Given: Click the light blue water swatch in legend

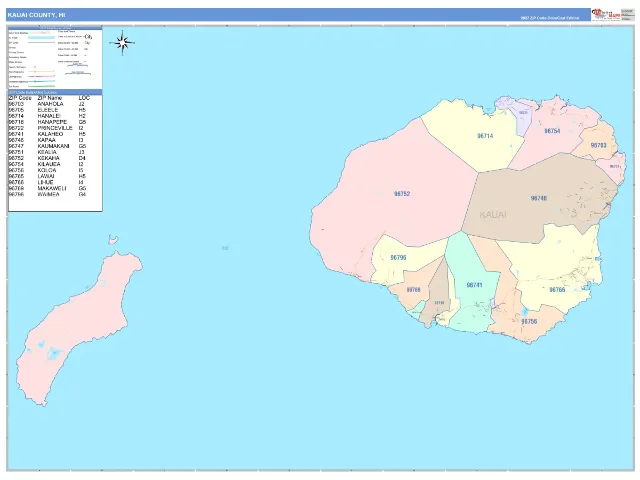Looking at the screenshot, I should pyautogui.click(x=41, y=38).
